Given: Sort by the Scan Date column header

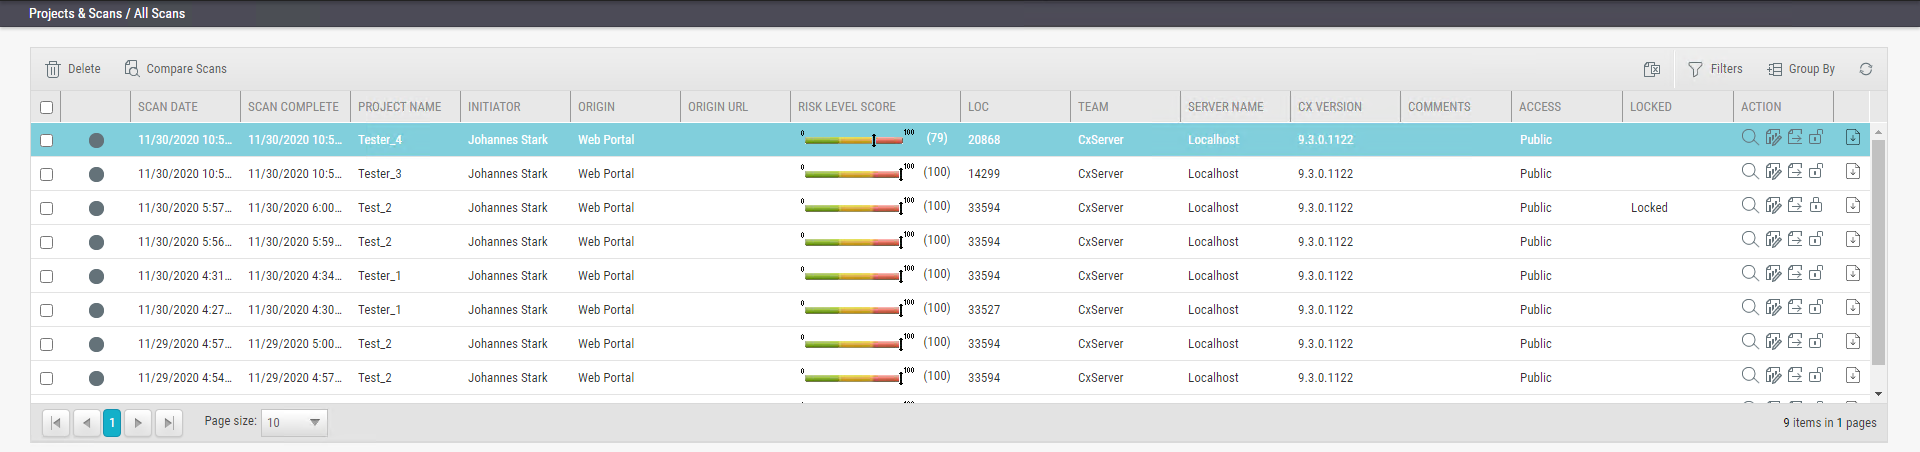Looking at the screenshot, I should [x=168, y=107].
